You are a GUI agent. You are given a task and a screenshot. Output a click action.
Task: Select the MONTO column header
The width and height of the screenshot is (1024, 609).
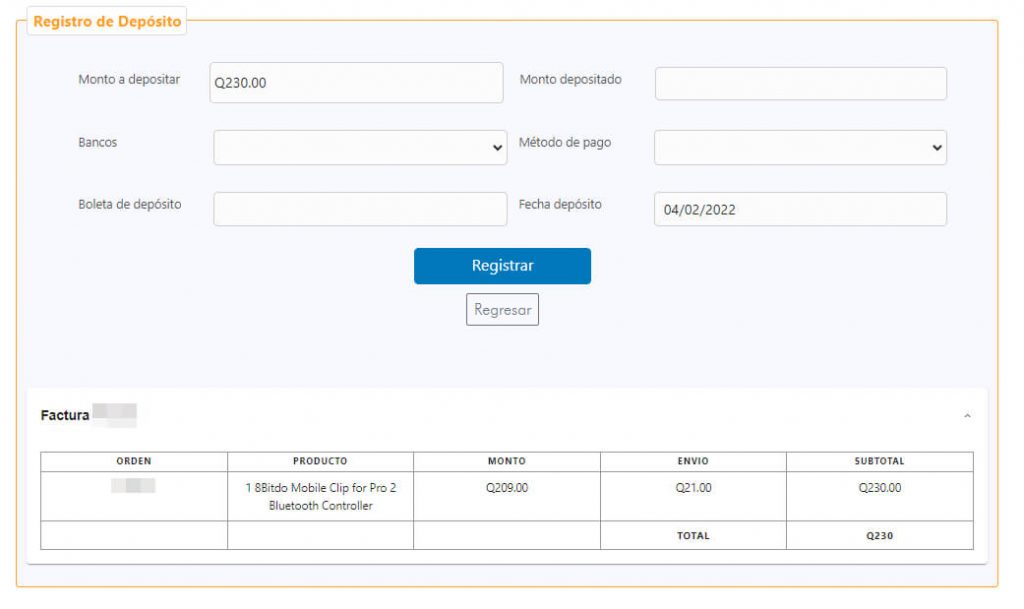[506, 461]
